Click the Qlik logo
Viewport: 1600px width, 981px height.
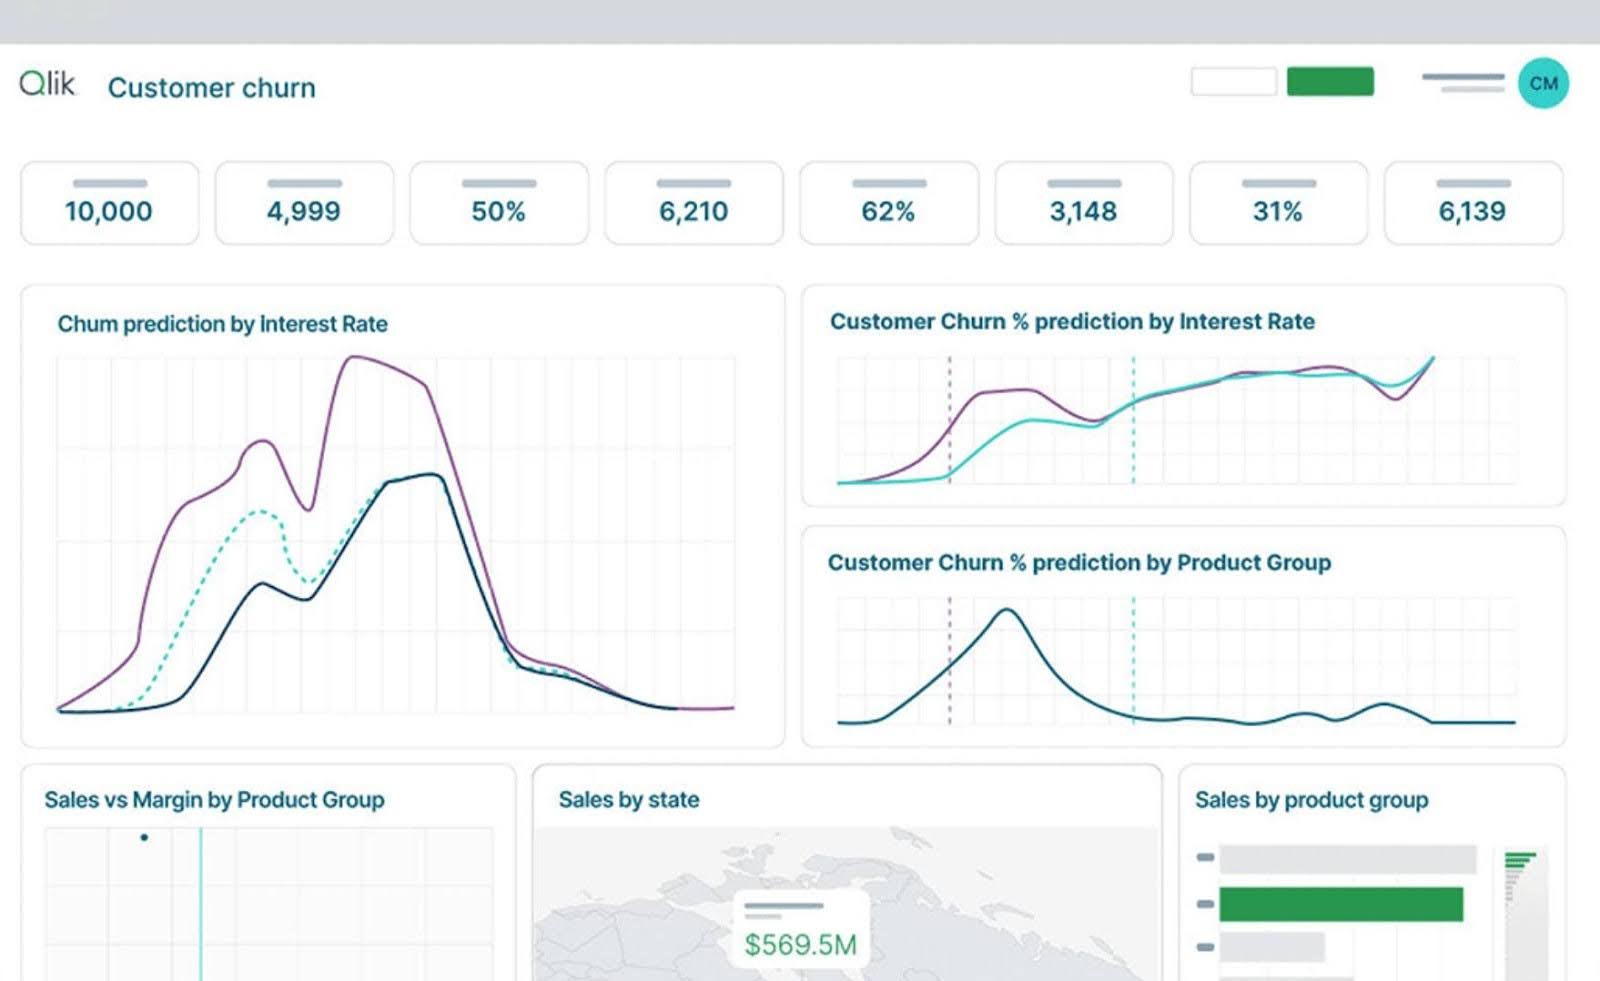click(x=48, y=84)
